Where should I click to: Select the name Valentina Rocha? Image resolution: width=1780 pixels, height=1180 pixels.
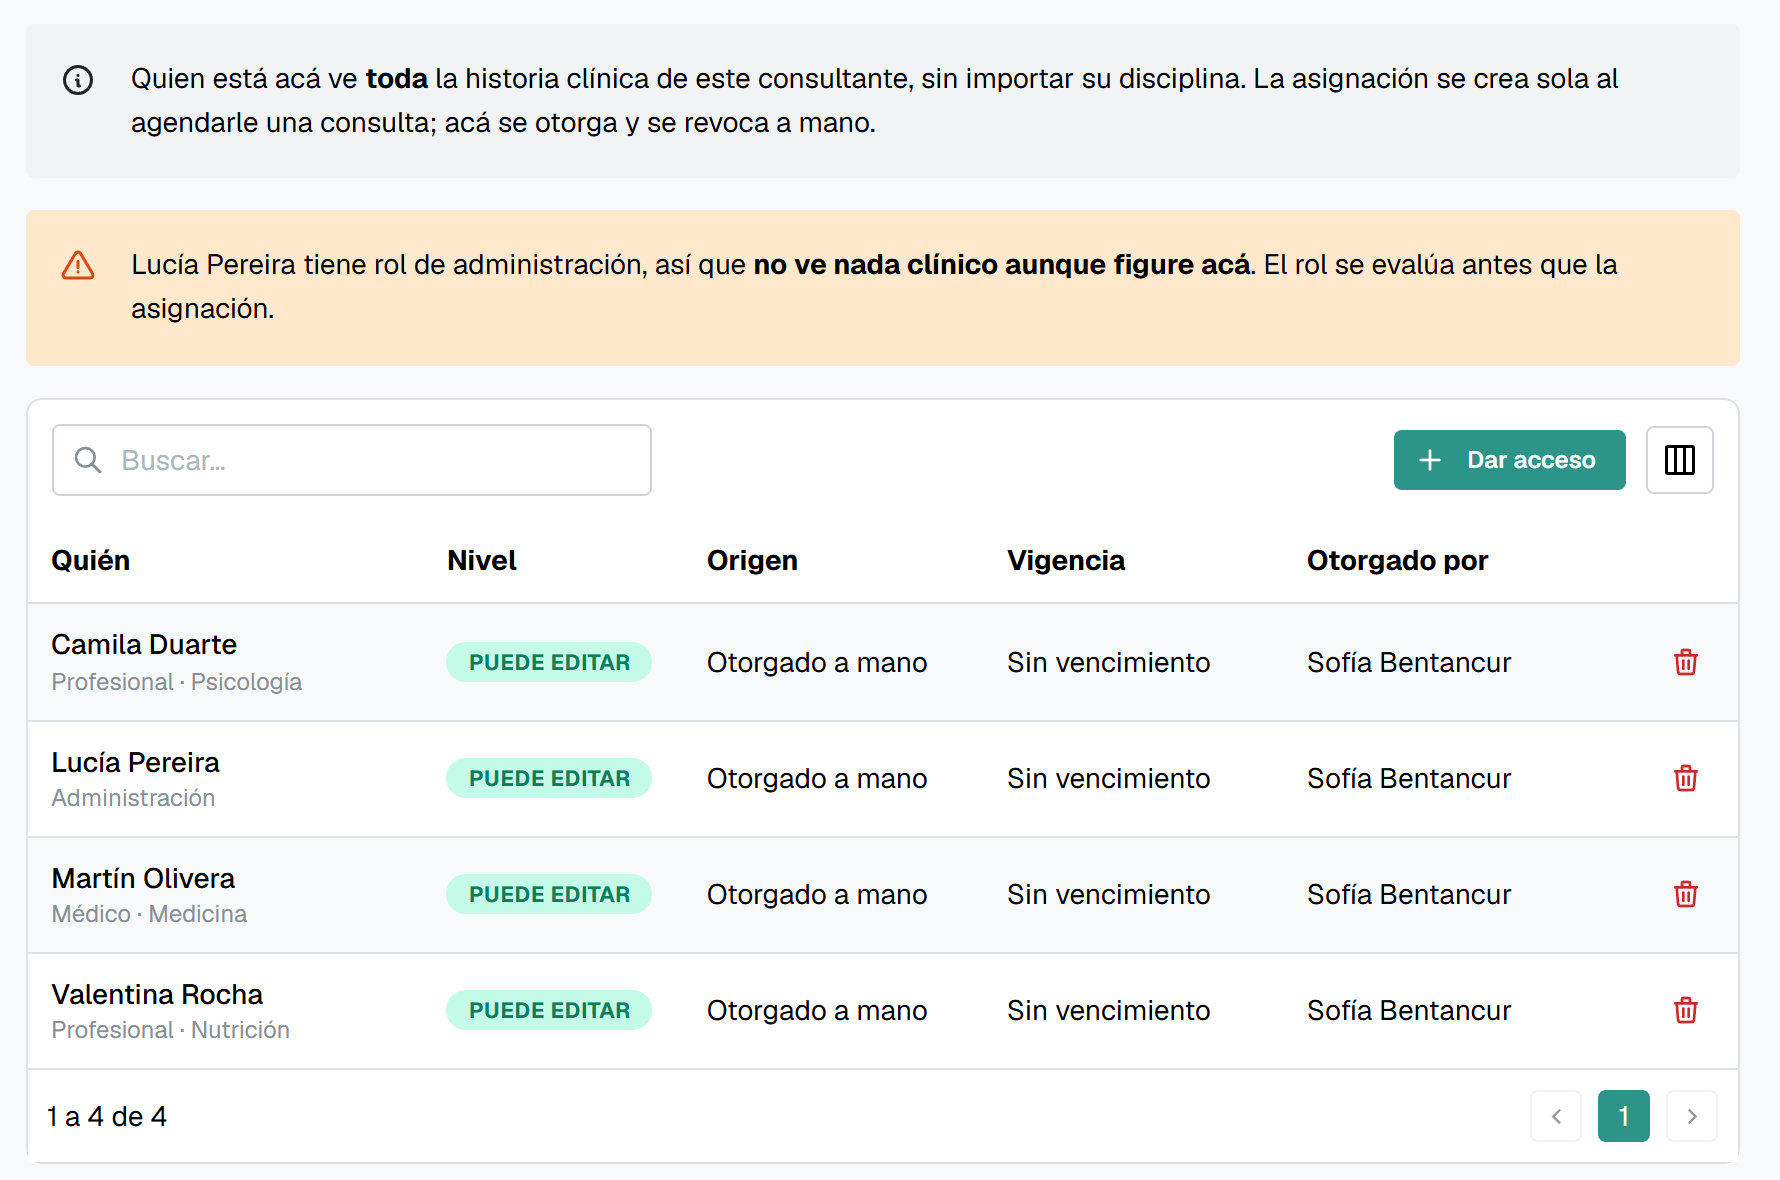[x=157, y=994]
